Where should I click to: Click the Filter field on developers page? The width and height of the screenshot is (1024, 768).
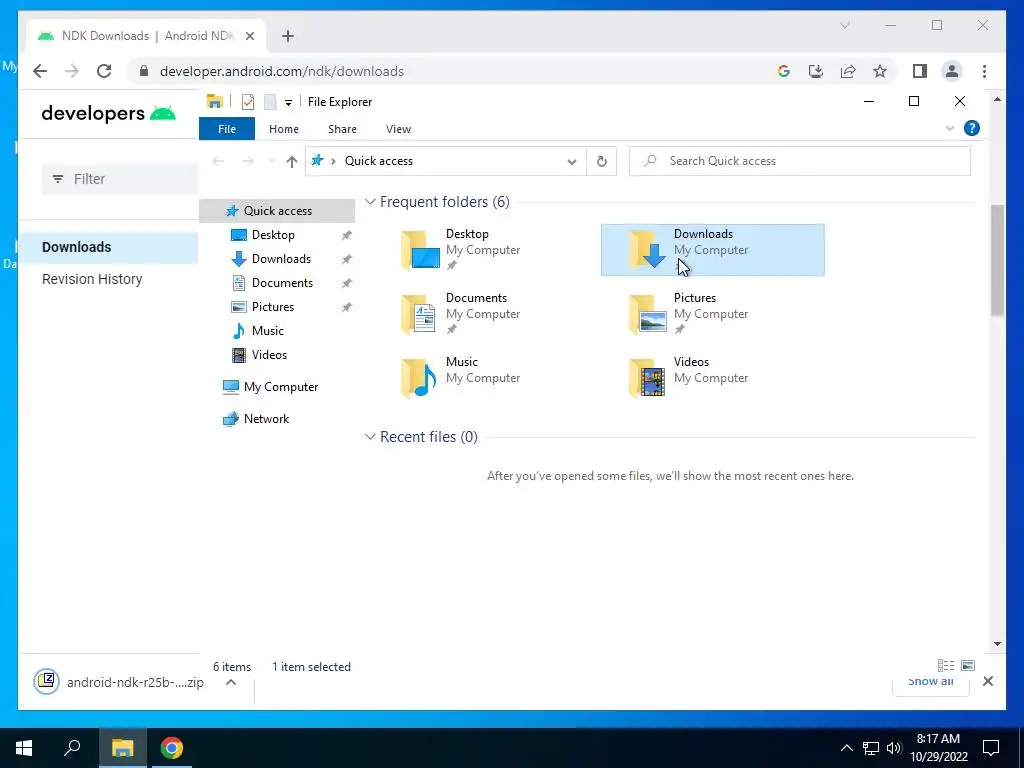[x=120, y=179]
